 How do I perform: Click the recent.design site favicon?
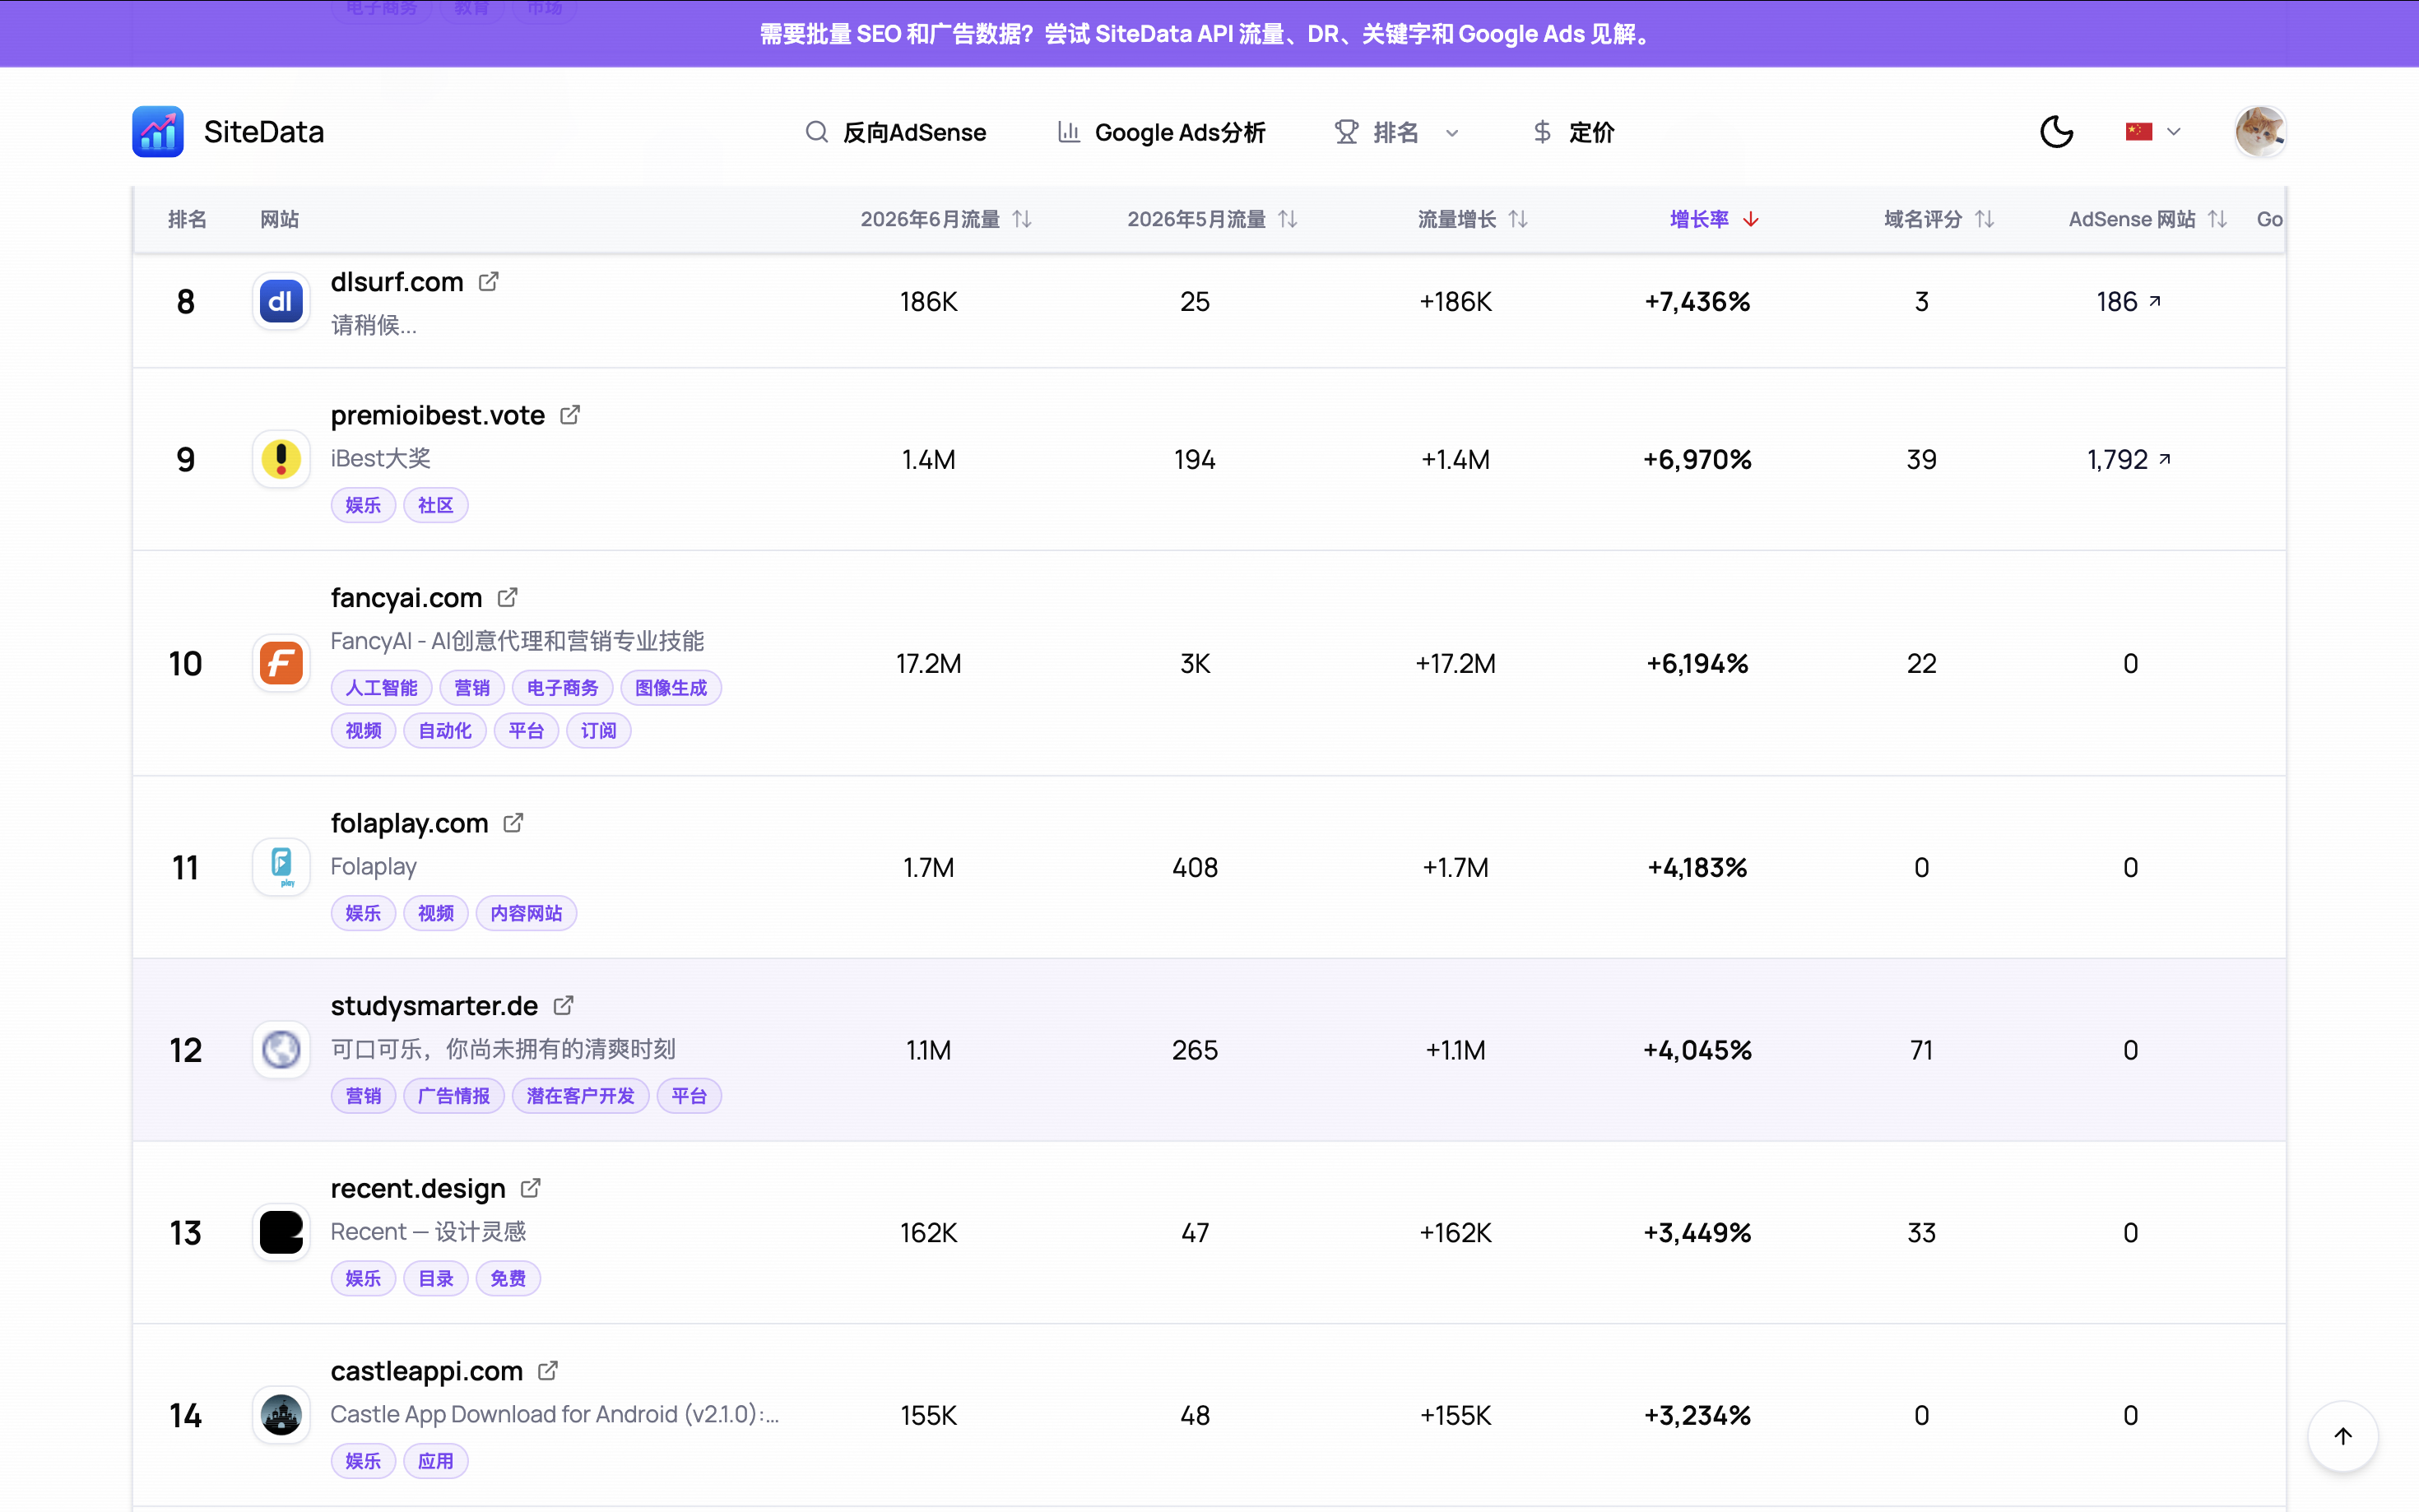tap(281, 1232)
